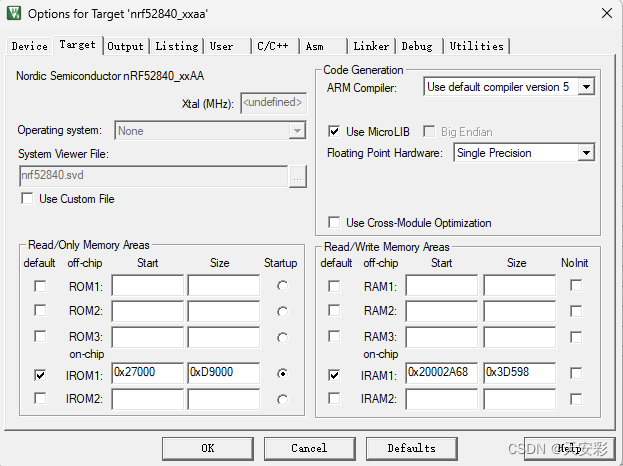Click the RAM2 Size field

pos(520,311)
